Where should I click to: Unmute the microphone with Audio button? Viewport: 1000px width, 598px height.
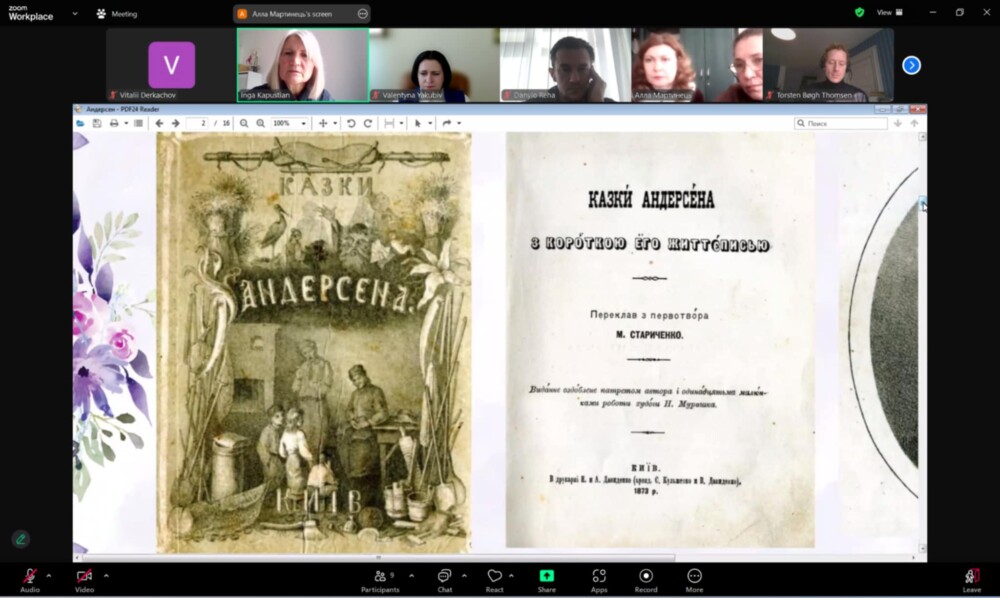(x=30, y=577)
